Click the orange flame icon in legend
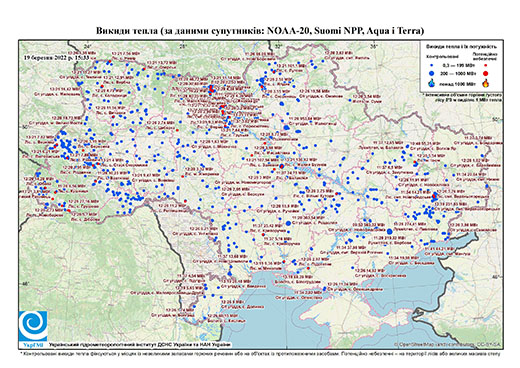The height and width of the screenshot is (368, 520). point(486,83)
